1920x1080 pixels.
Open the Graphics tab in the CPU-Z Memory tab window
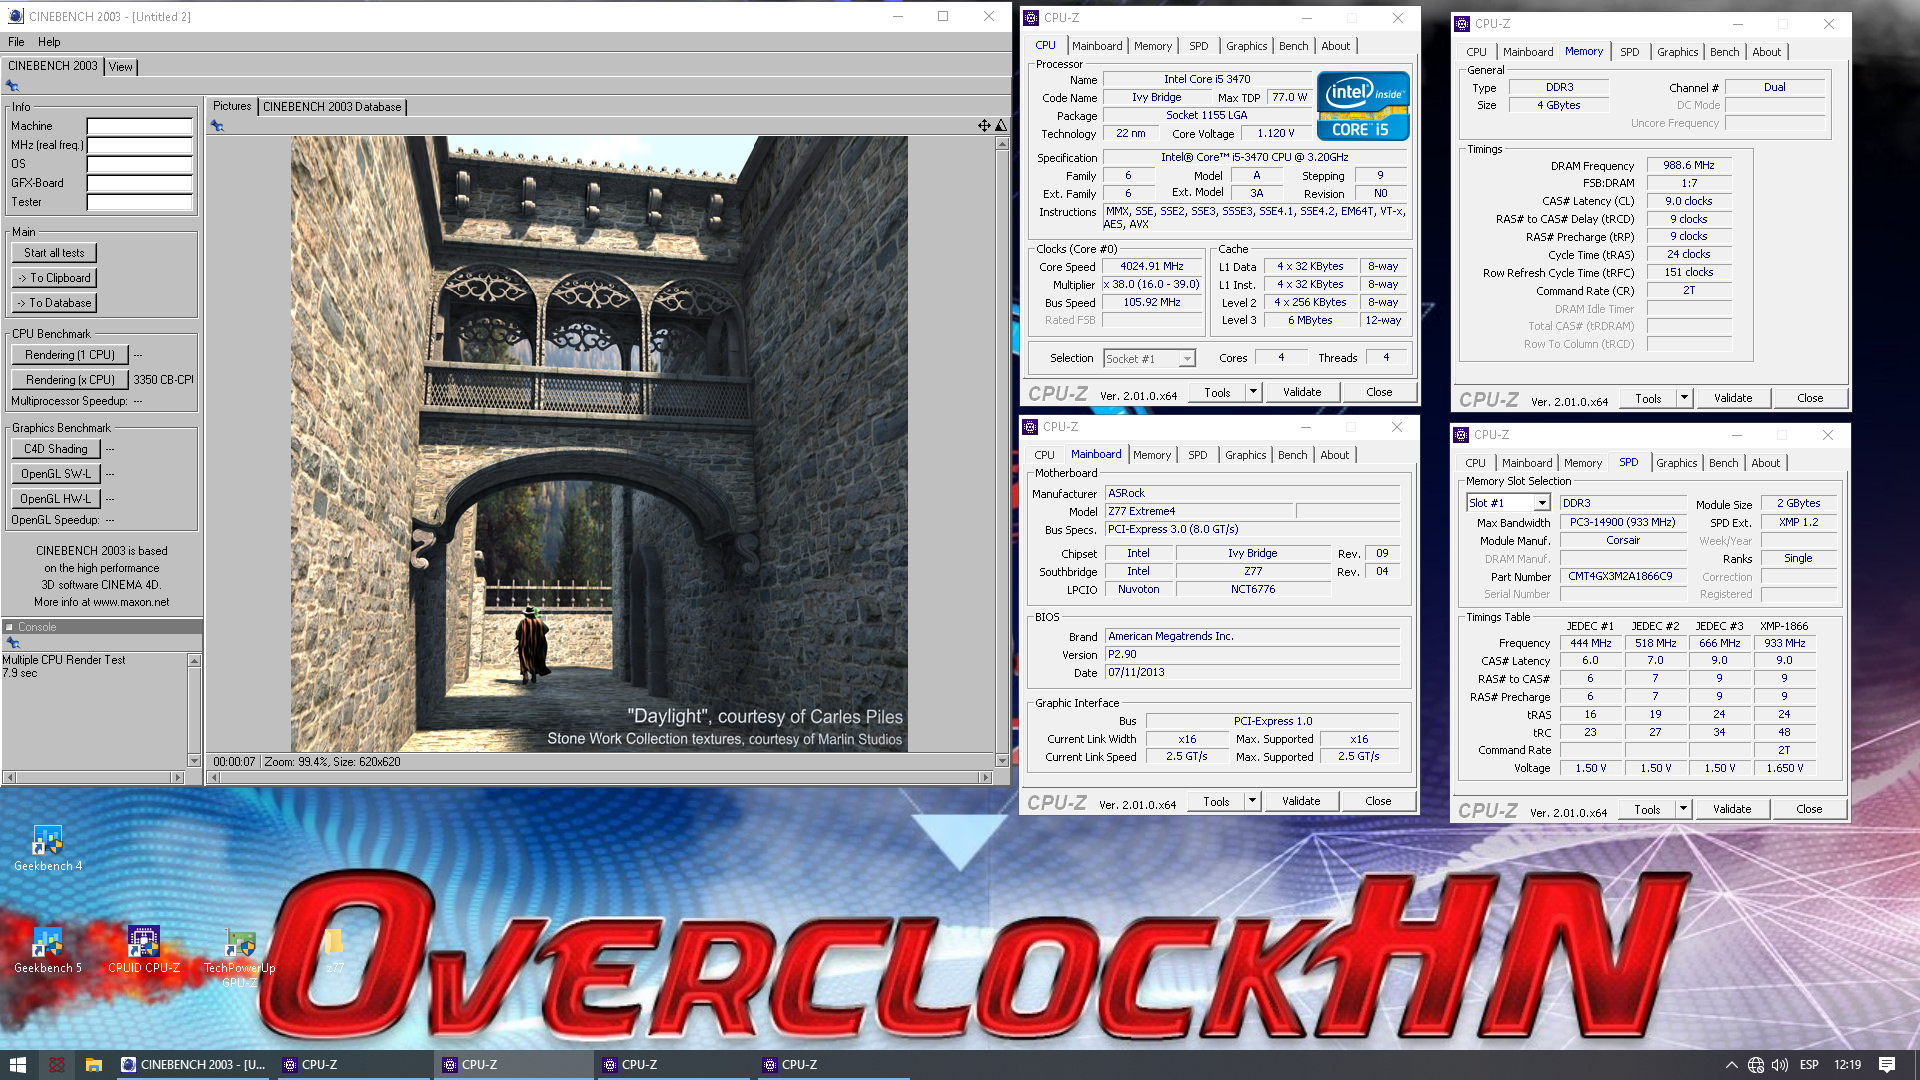pos(1677,52)
